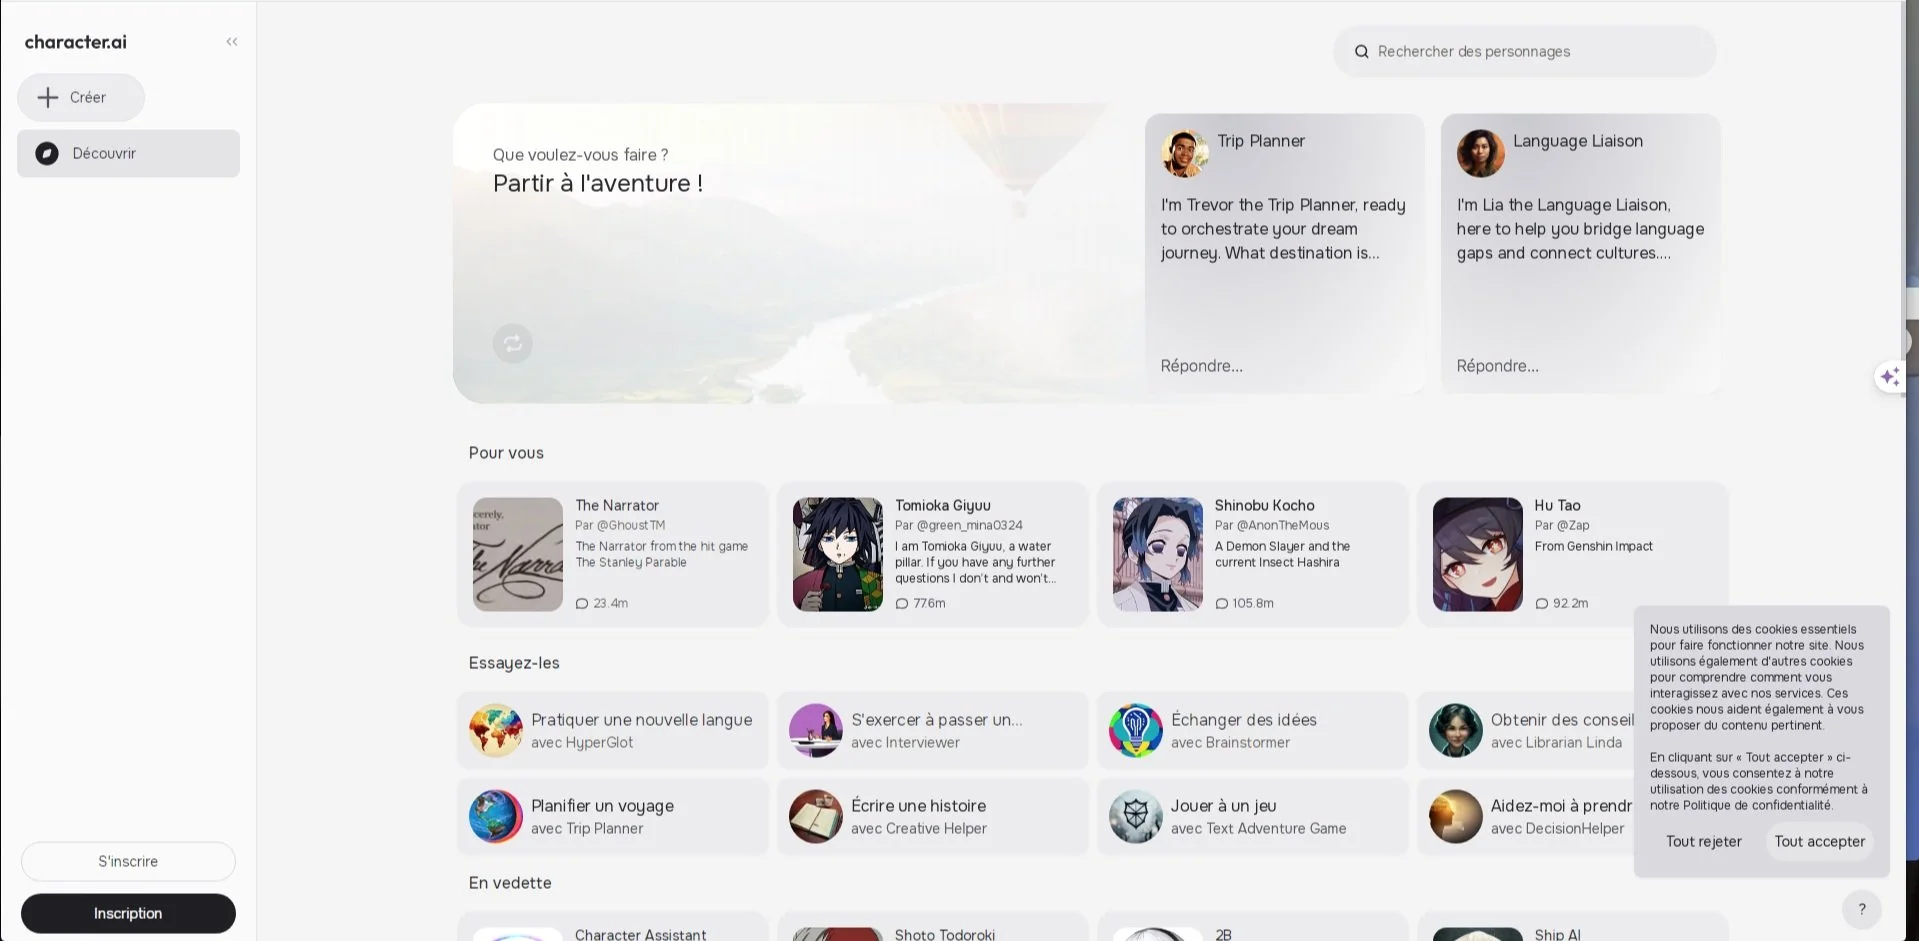The image size is (1919, 941).
Task: Click the Par @GhoustTM author text
Action: [620, 525]
